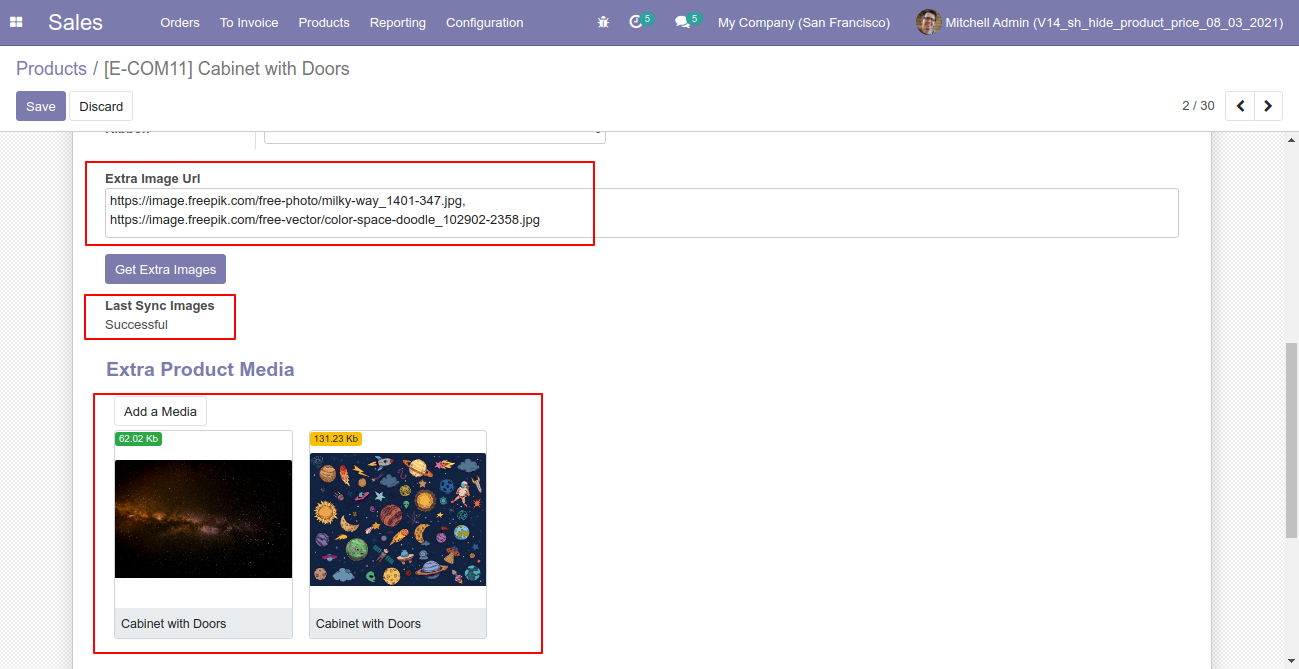The image size is (1299, 669).
Task: Open the To Invoice menu
Action: click(x=249, y=22)
